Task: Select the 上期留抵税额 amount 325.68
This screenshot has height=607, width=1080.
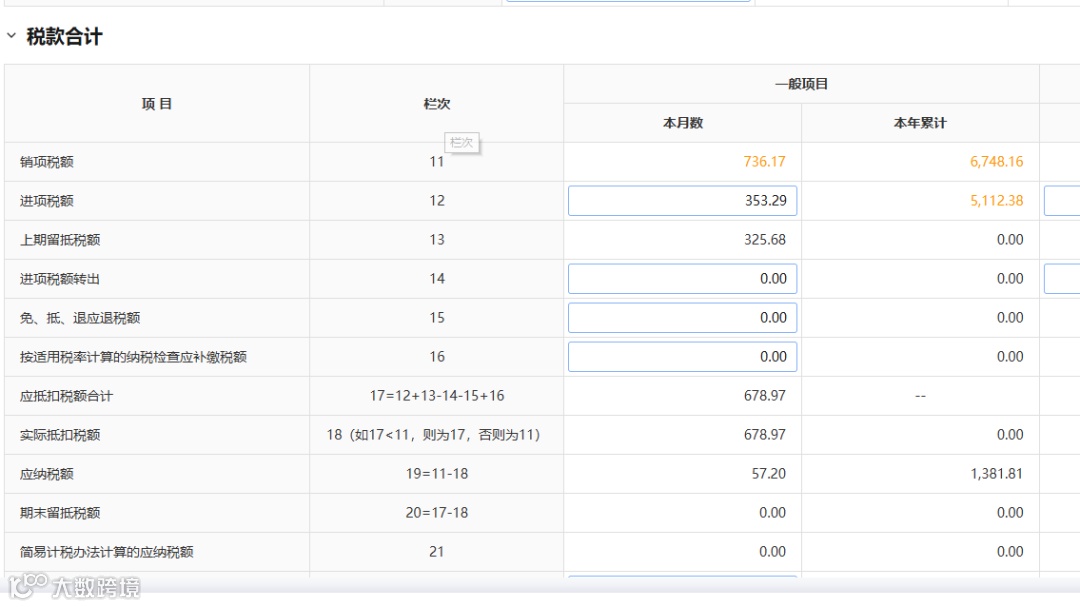Action: [x=765, y=240]
